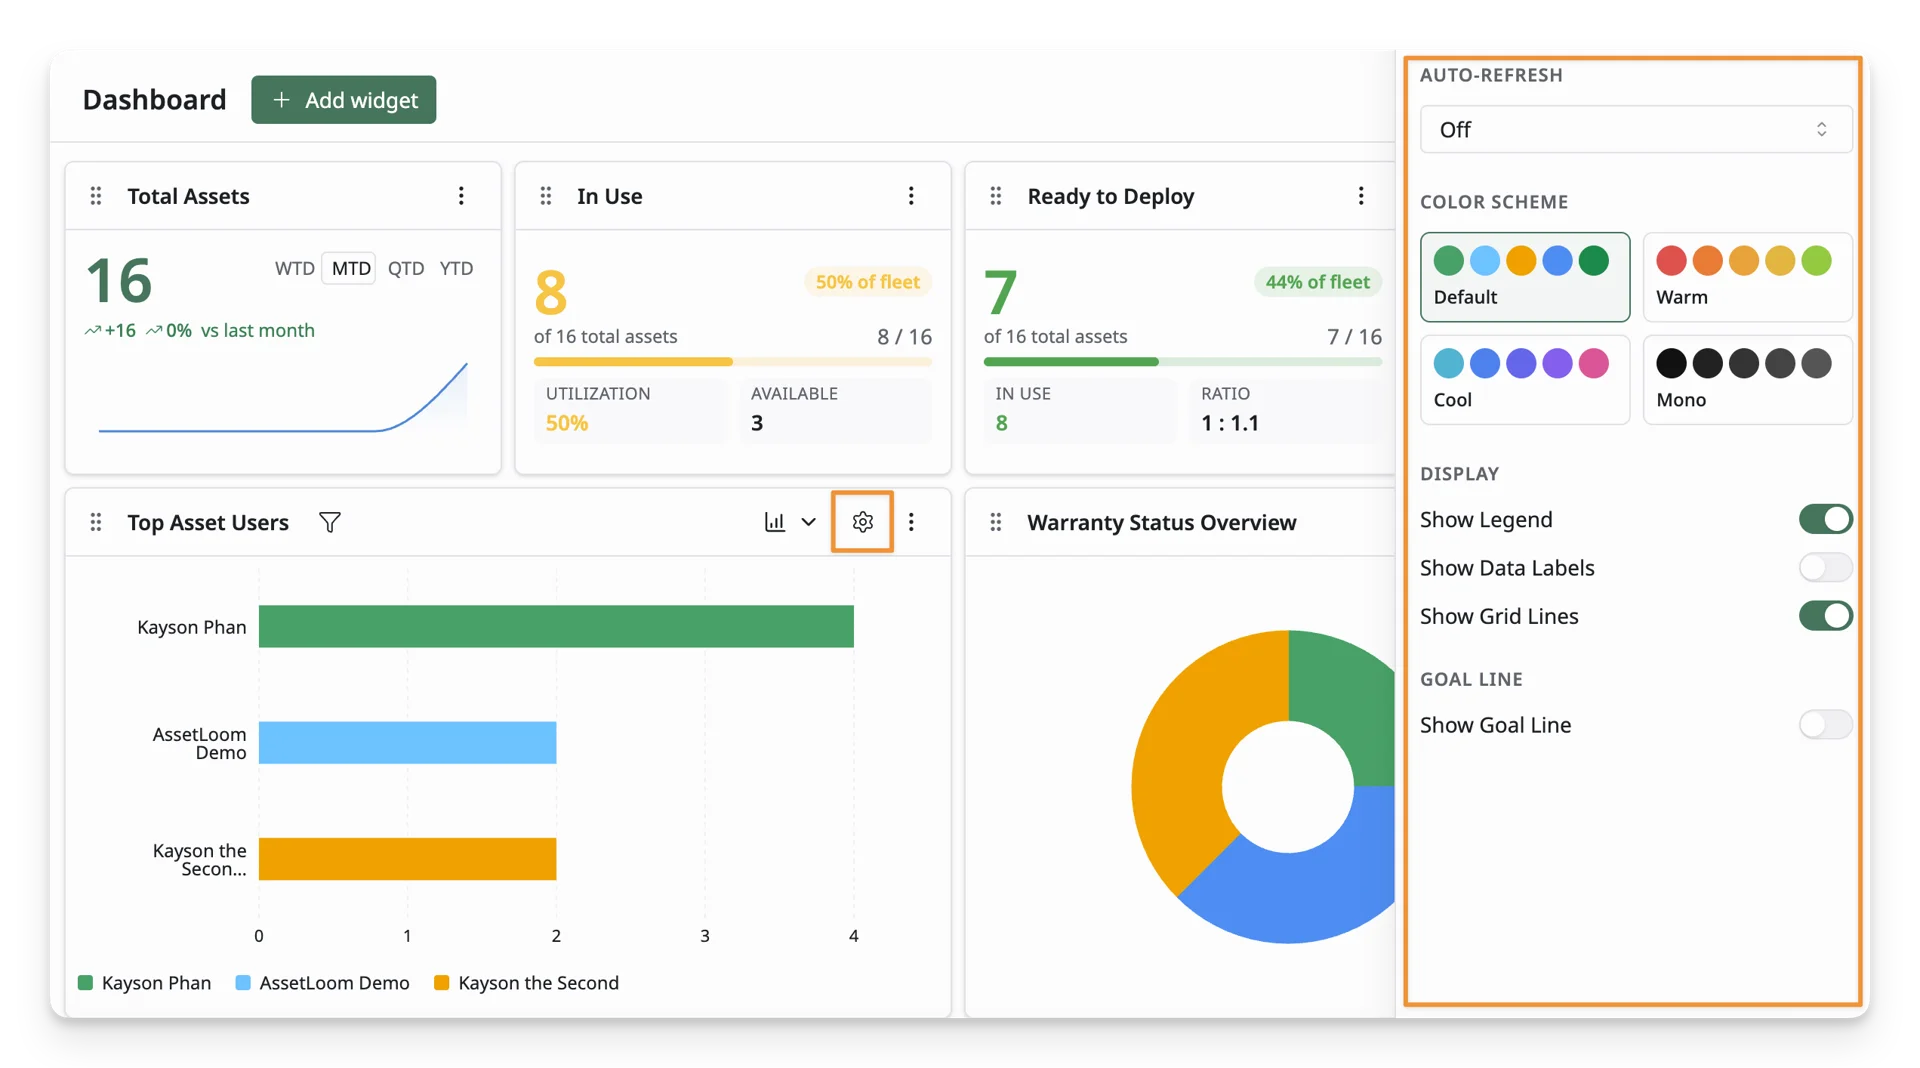Click Kayson Phan legend entry

pos(145,983)
